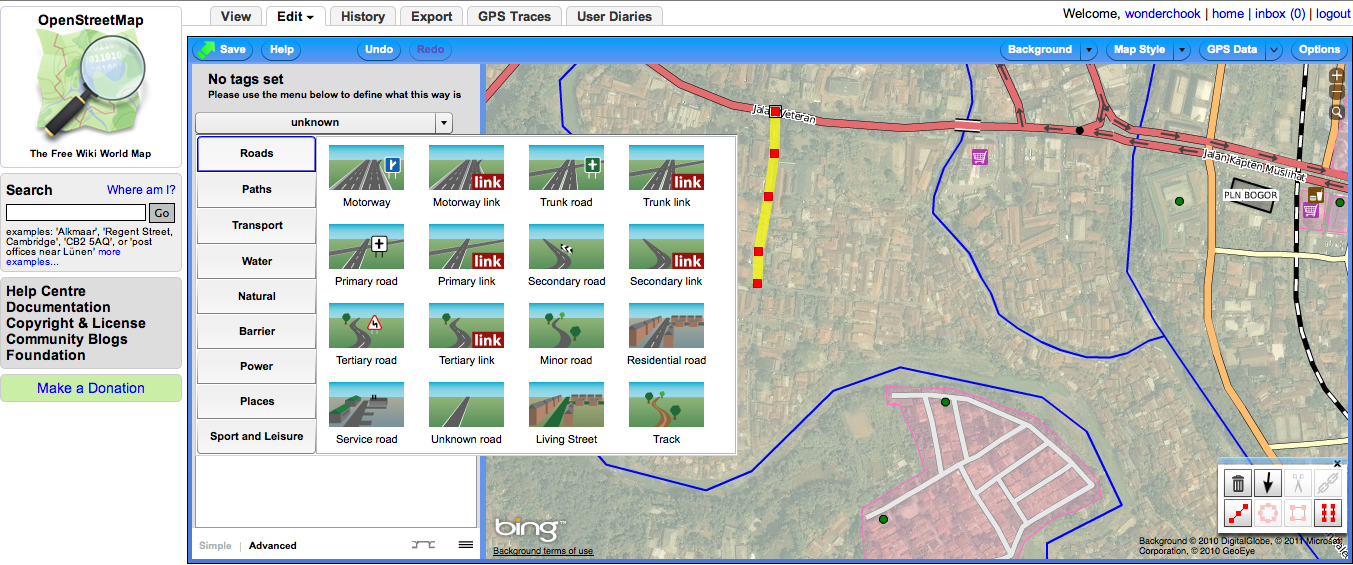Switch to Simple tag view
The width and height of the screenshot is (1353, 565).
tap(215, 546)
